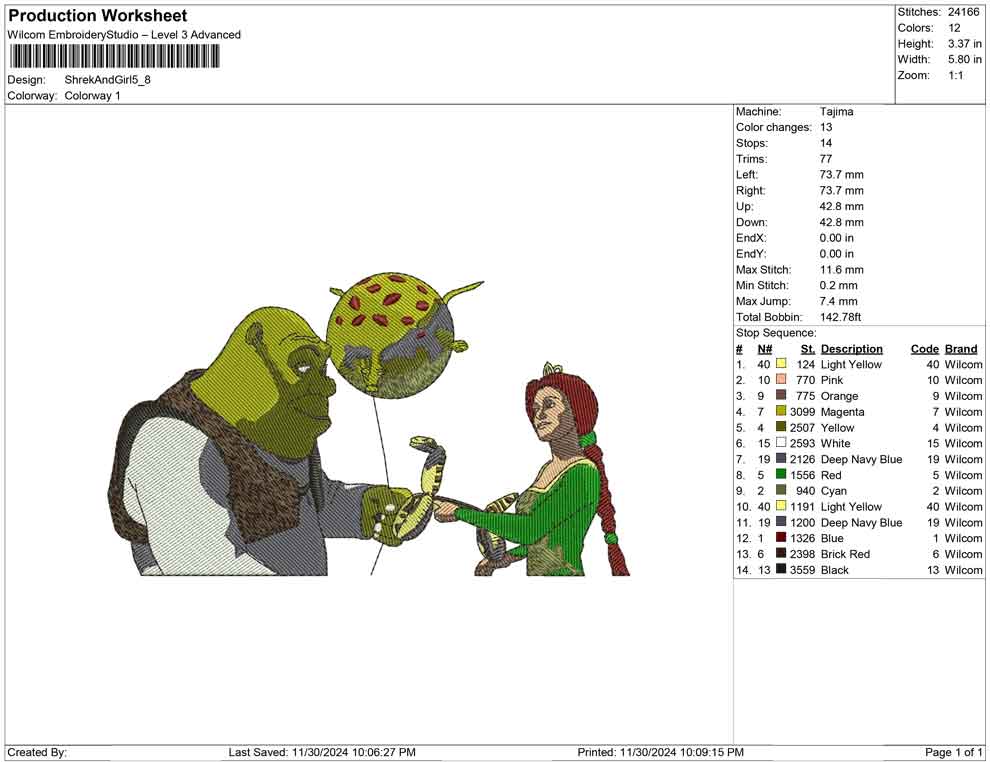Click the Shrek and Fiona embroidery preview
This screenshot has width=990, height=762.
[369, 424]
